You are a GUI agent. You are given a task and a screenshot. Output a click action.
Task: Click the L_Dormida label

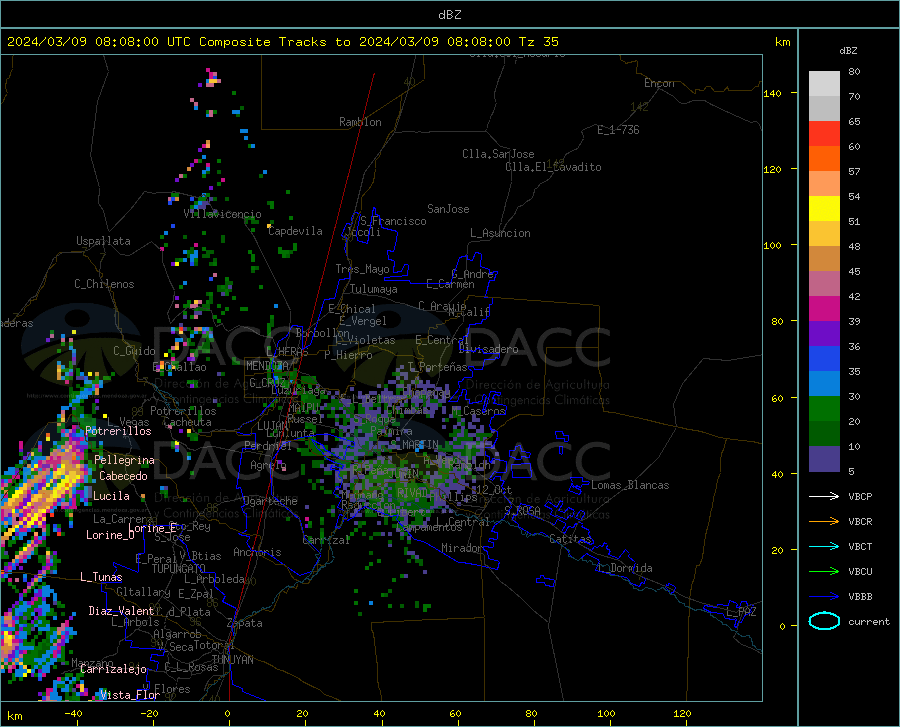point(625,568)
